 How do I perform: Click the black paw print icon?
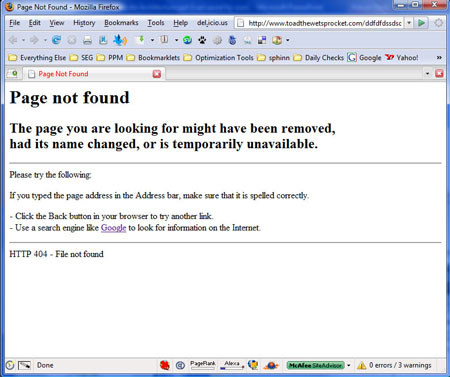click(202, 41)
